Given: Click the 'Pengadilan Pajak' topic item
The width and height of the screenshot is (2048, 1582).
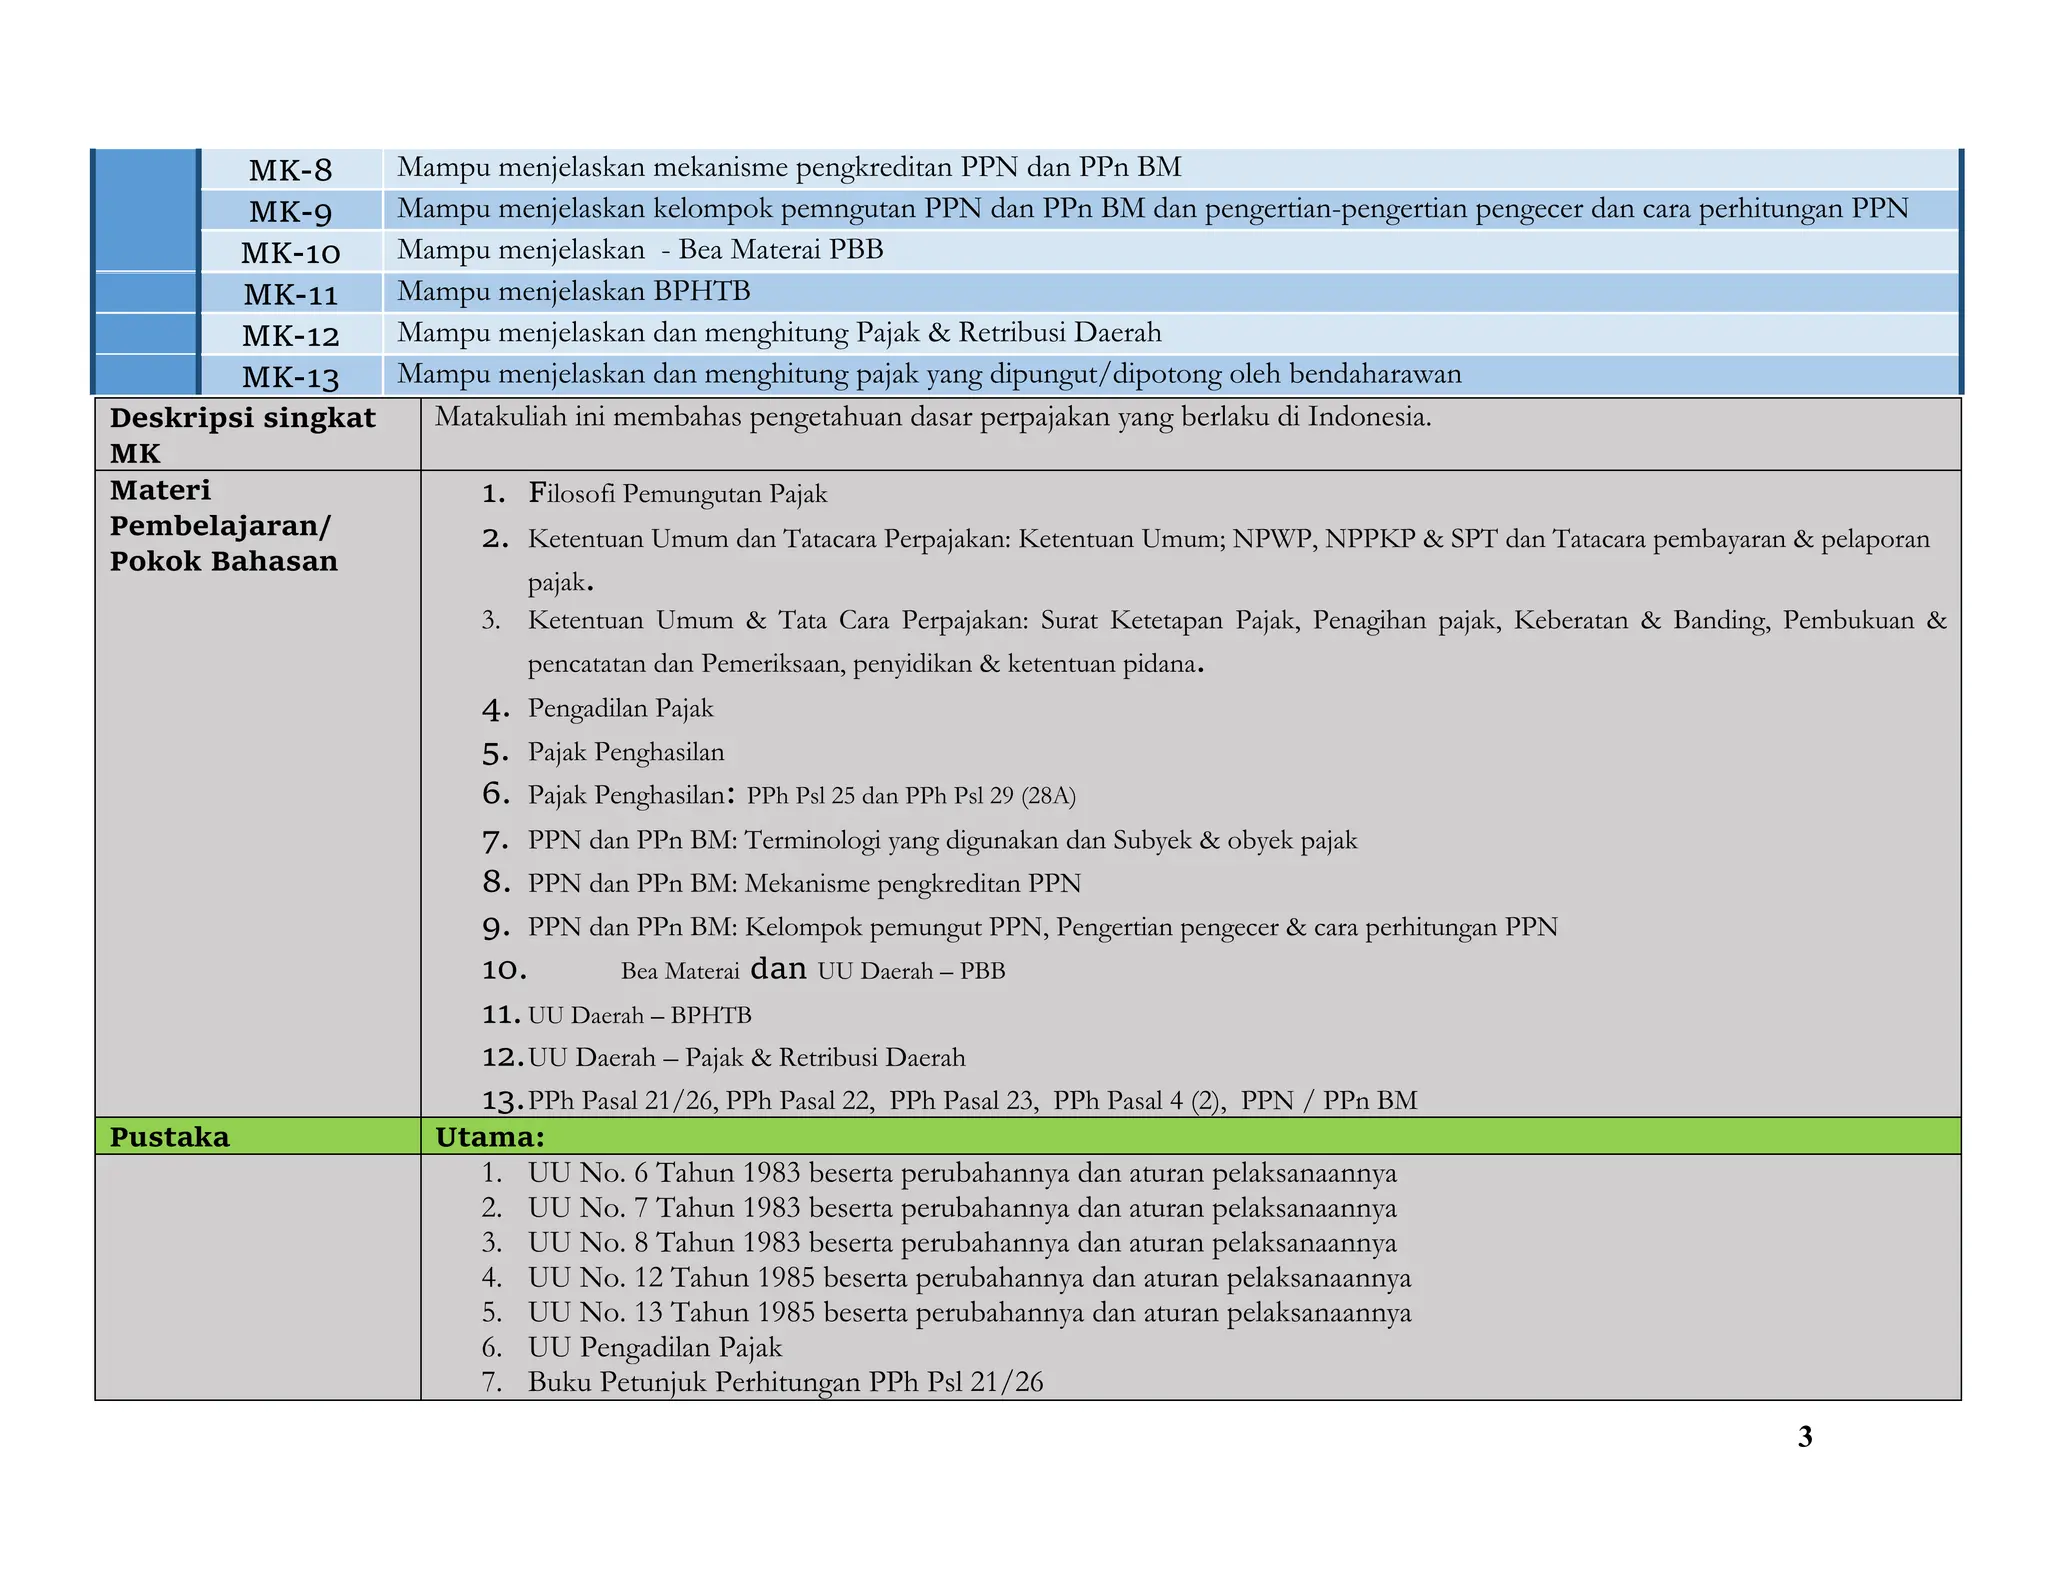Looking at the screenshot, I should pyautogui.click(x=620, y=709).
